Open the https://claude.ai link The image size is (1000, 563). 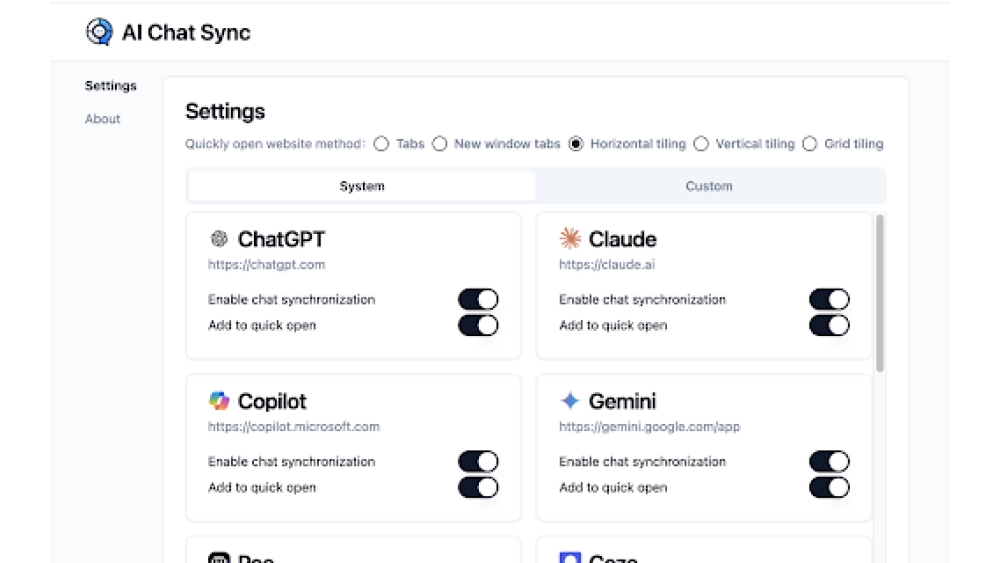[x=607, y=265]
